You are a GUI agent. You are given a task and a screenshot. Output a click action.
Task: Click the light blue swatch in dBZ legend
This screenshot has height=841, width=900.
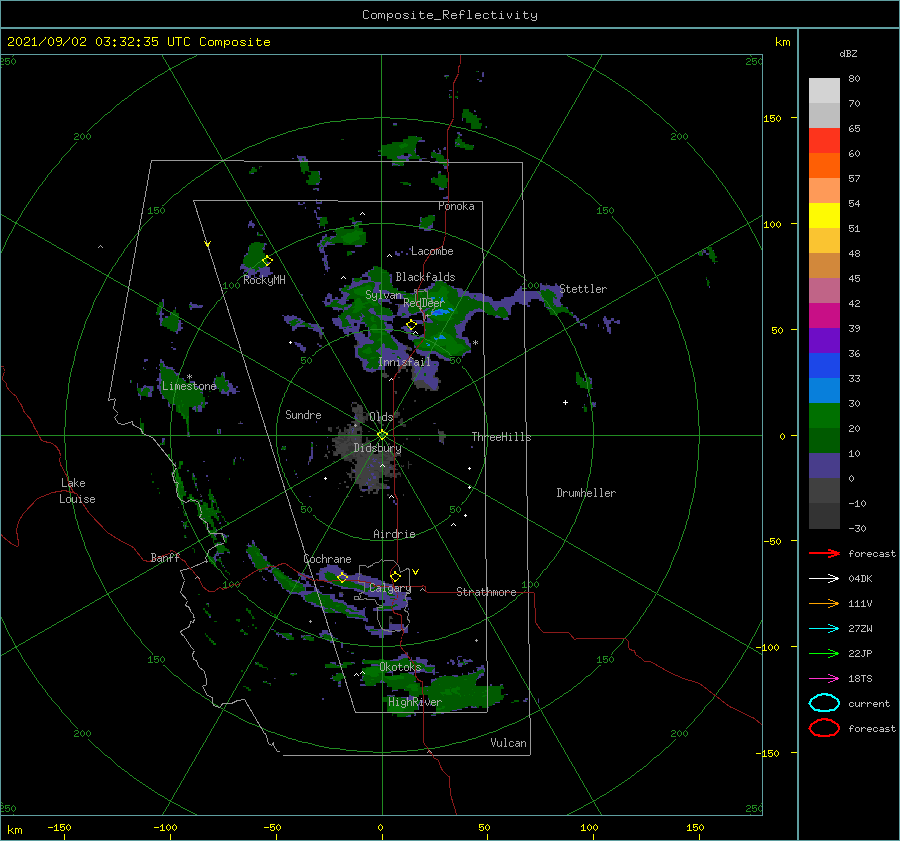point(824,391)
